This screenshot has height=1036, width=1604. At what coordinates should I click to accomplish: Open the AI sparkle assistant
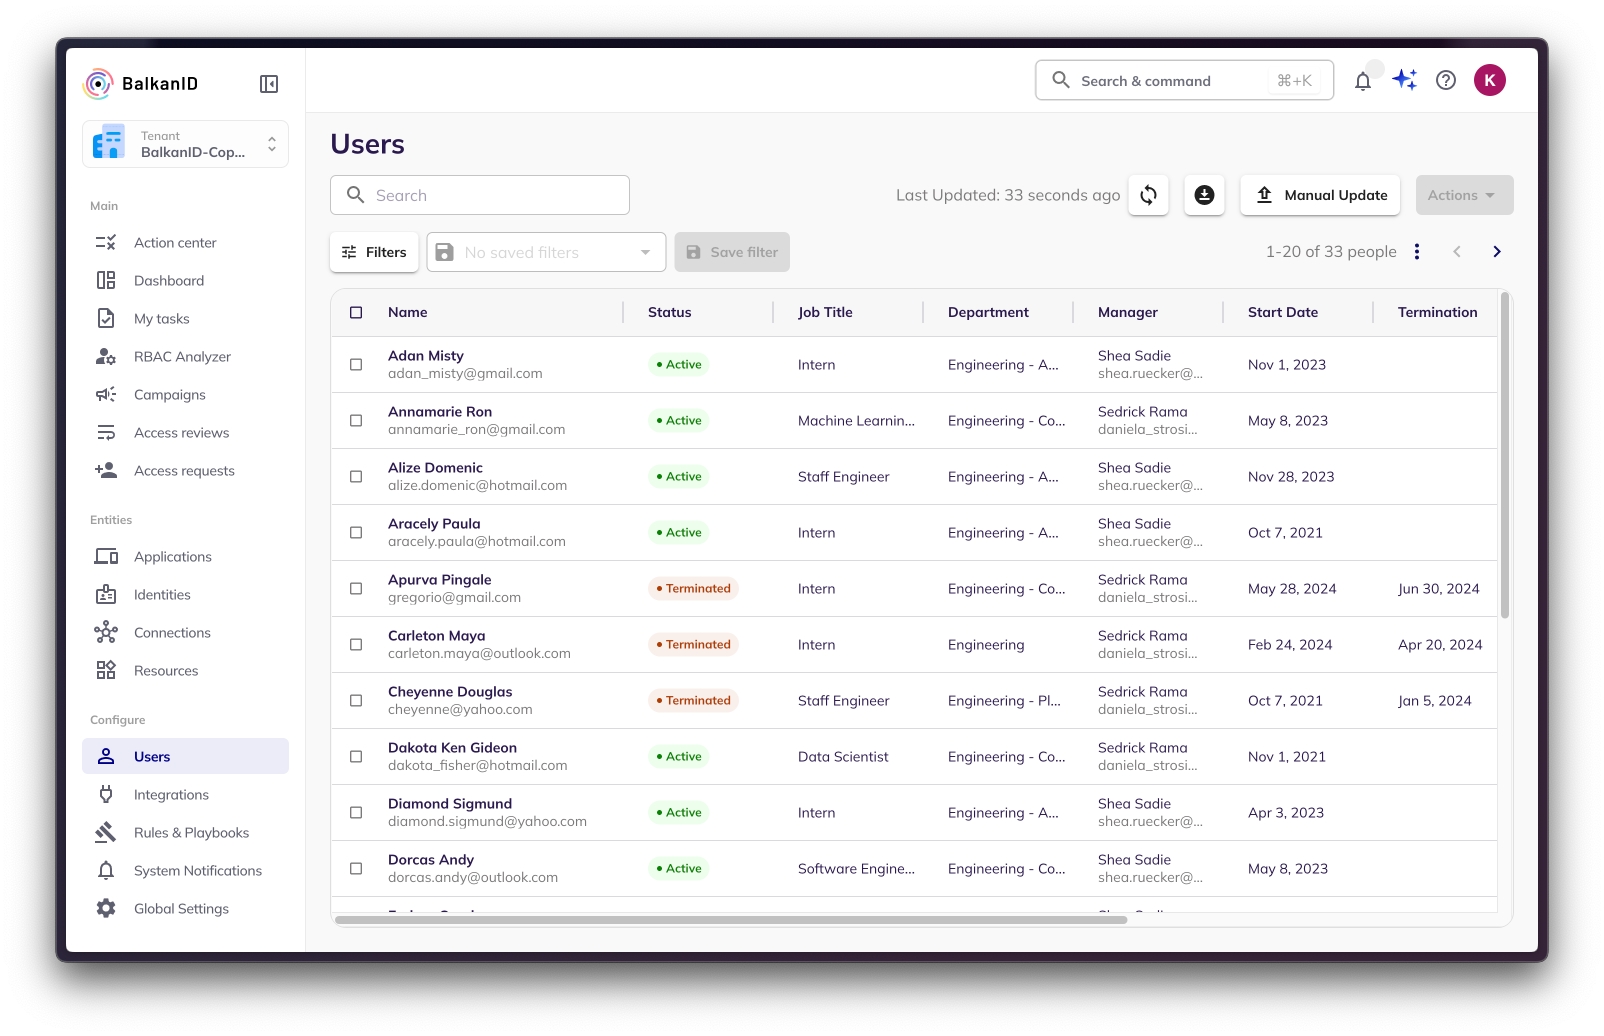[x=1405, y=80]
